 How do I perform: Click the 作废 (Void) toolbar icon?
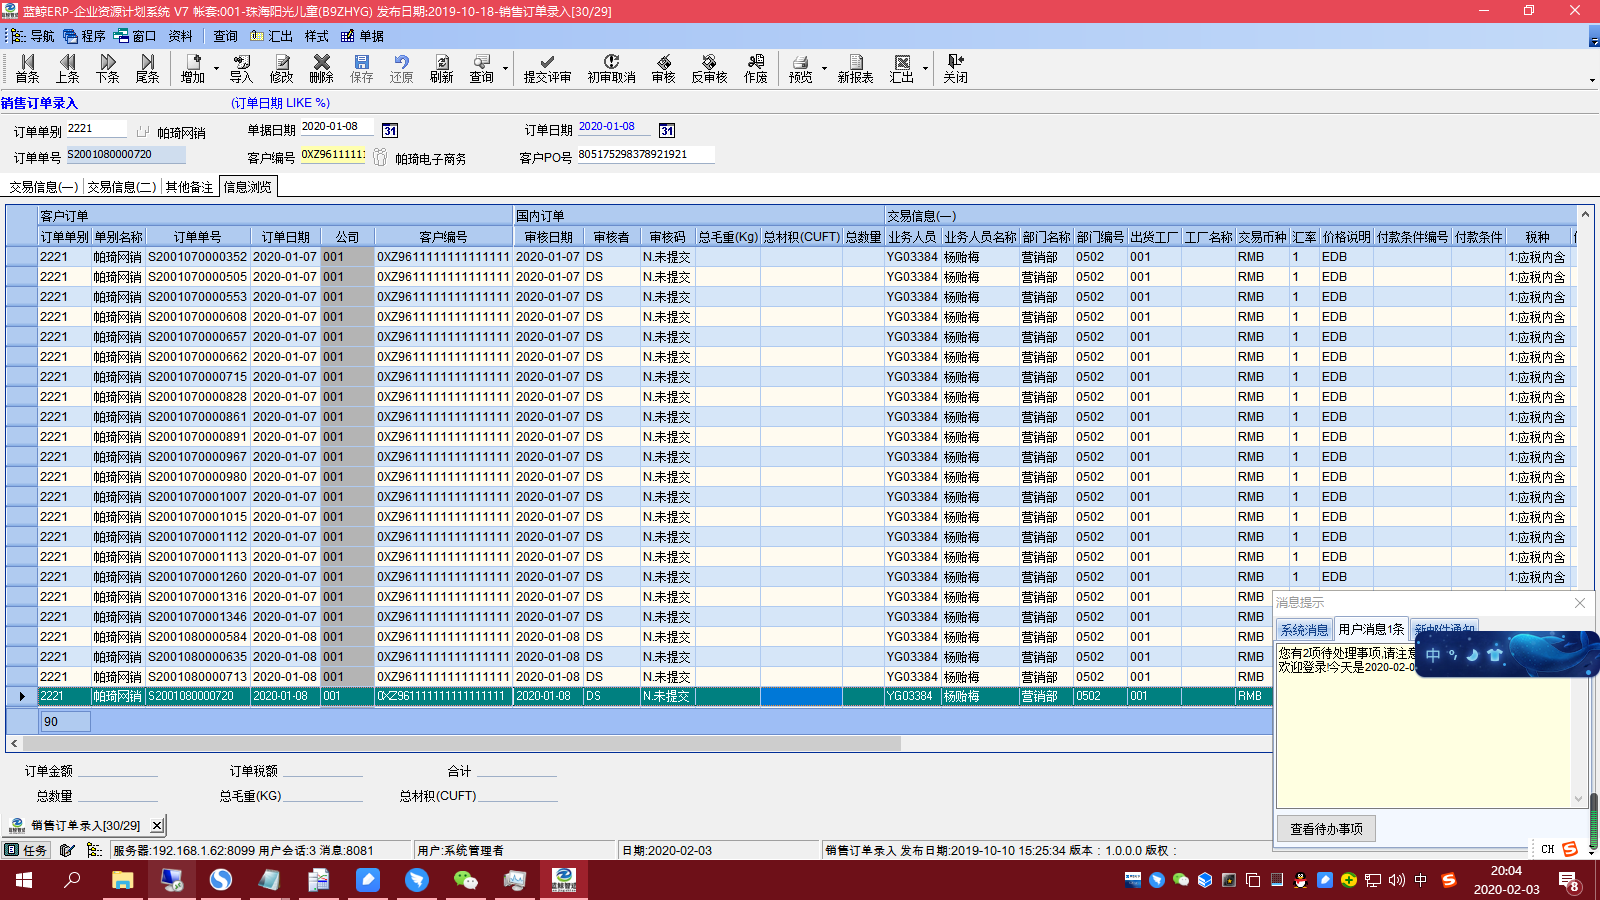[755, 68]
